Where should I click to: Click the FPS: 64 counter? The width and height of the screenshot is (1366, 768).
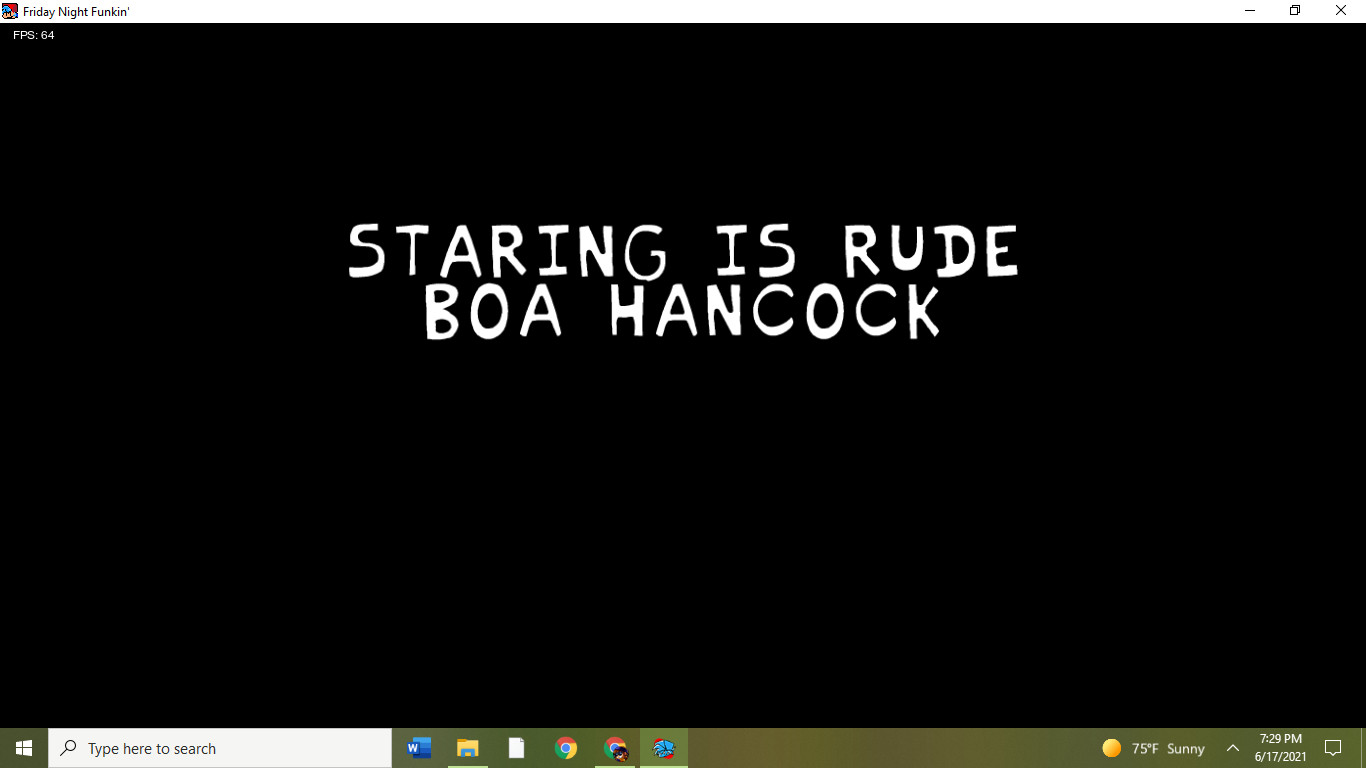(x=34, y=35)
